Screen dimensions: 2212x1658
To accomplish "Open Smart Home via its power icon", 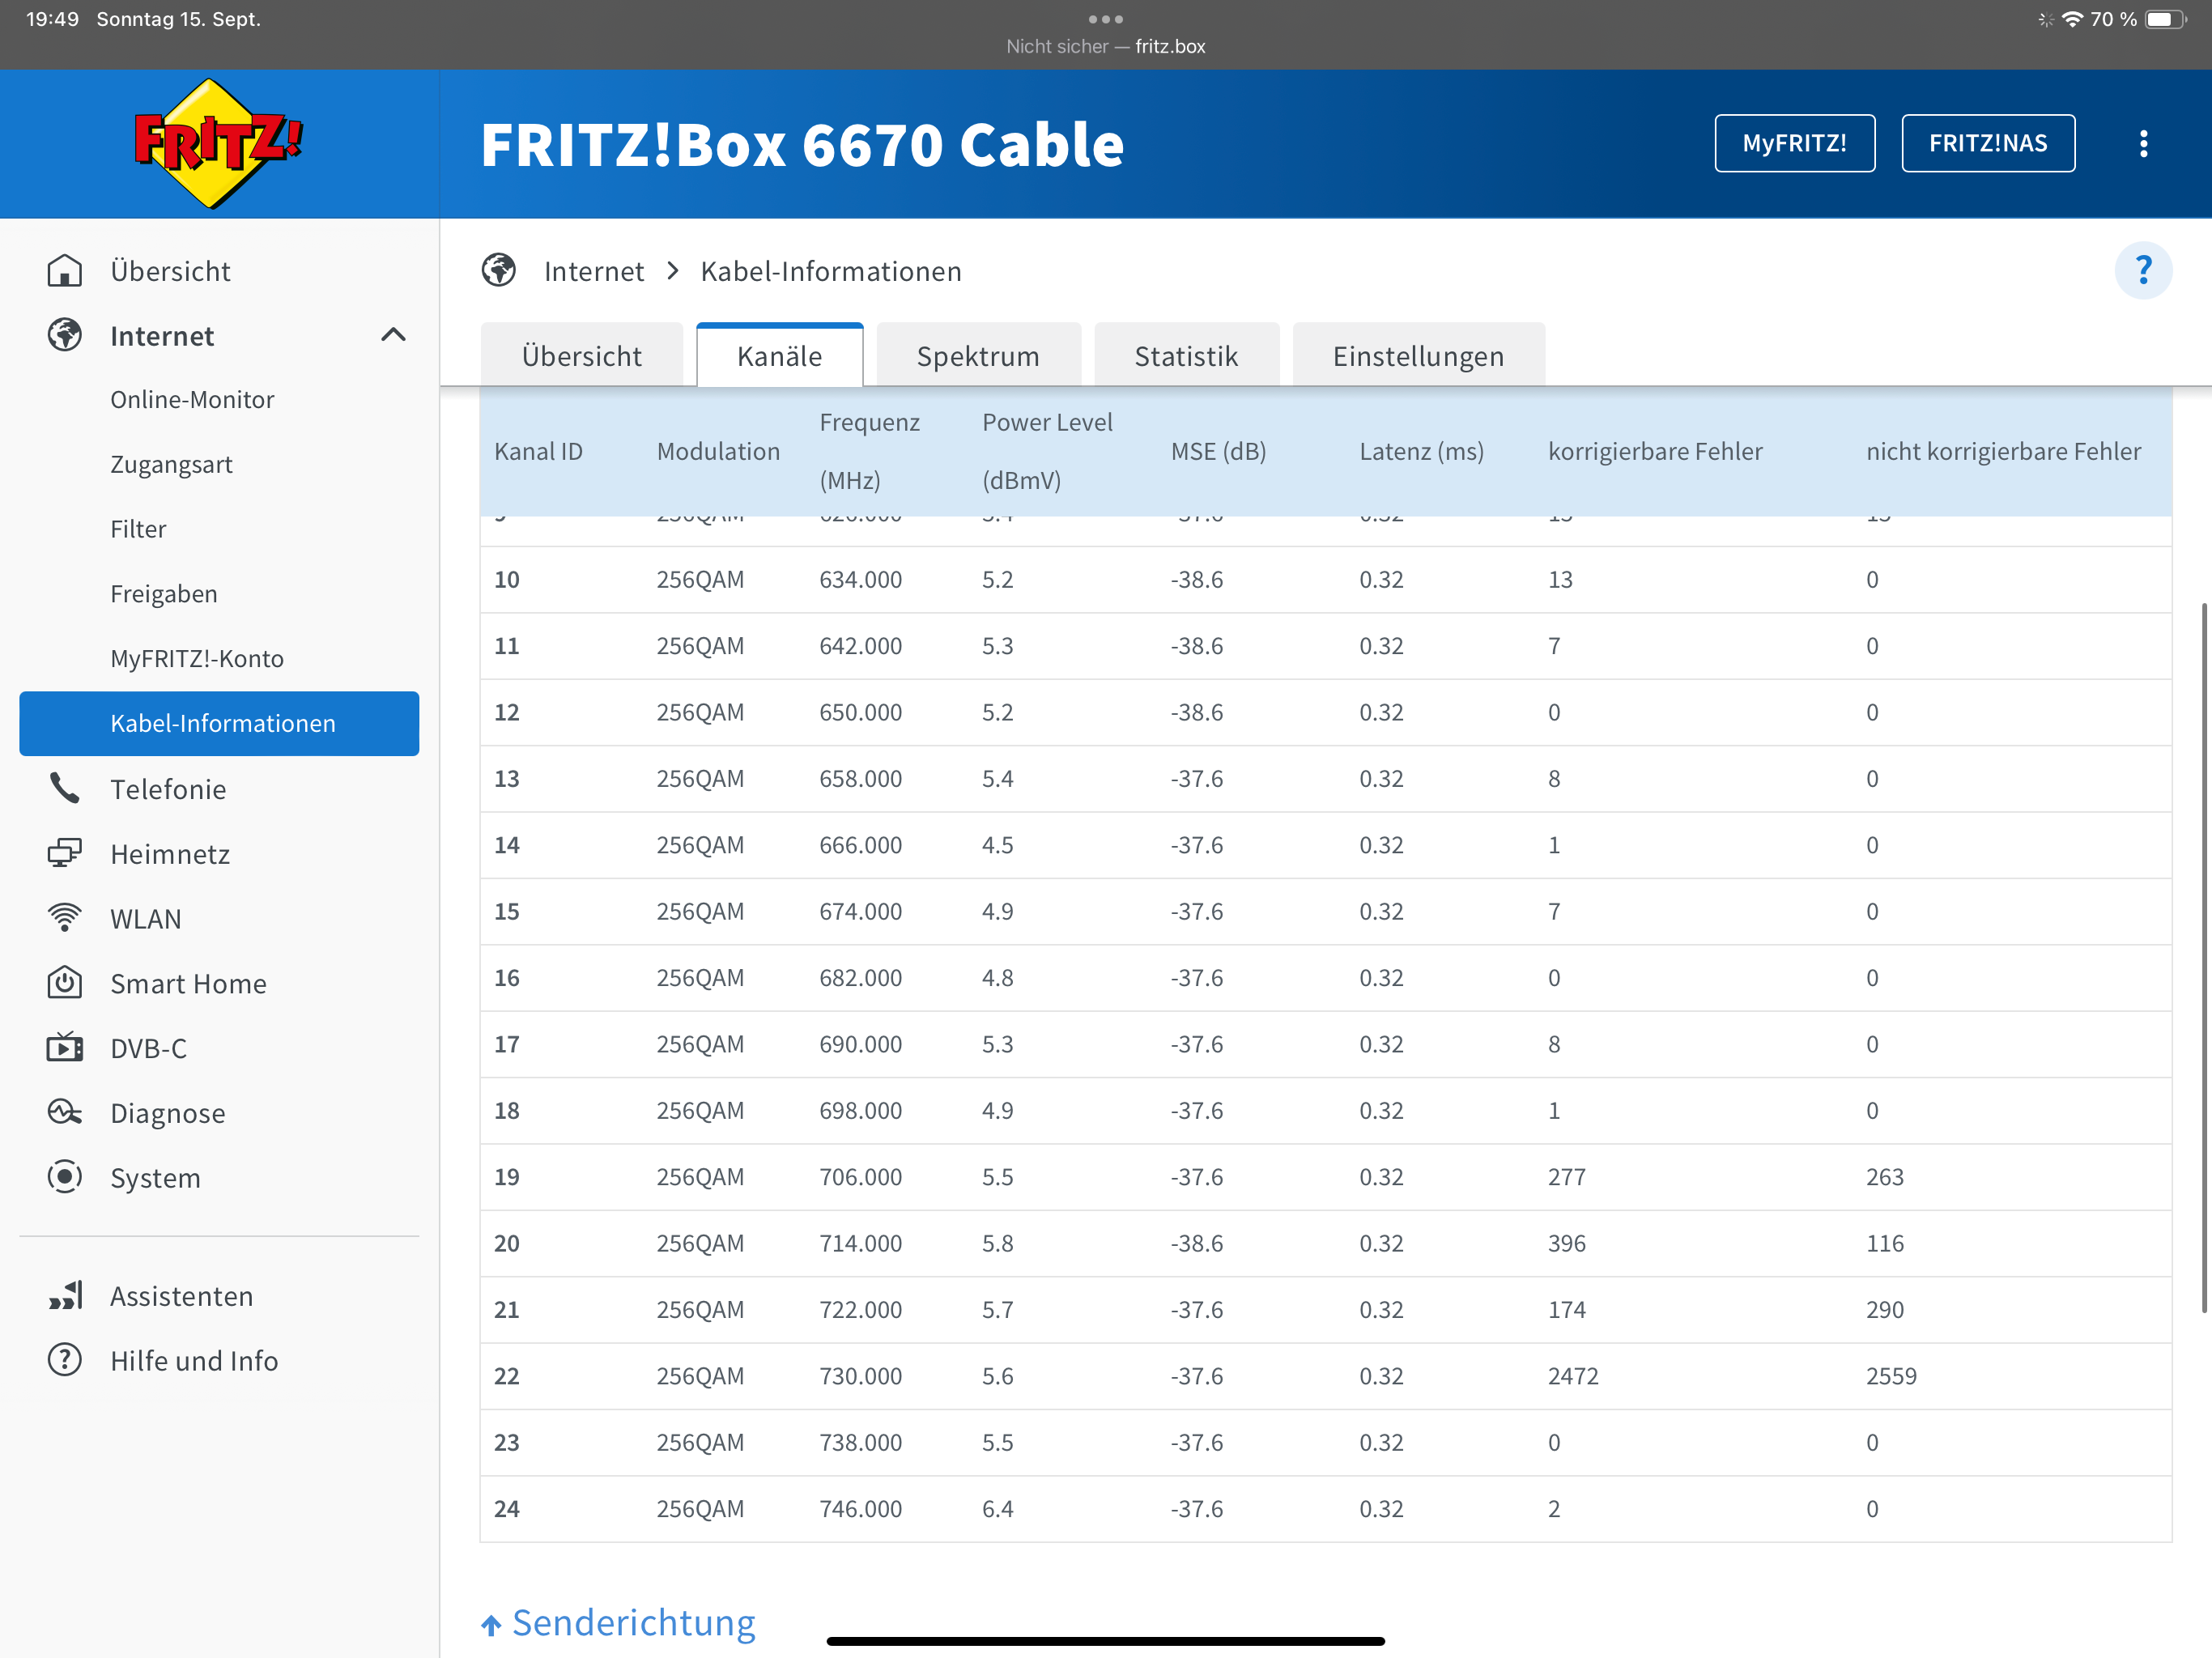I will 65,983.
